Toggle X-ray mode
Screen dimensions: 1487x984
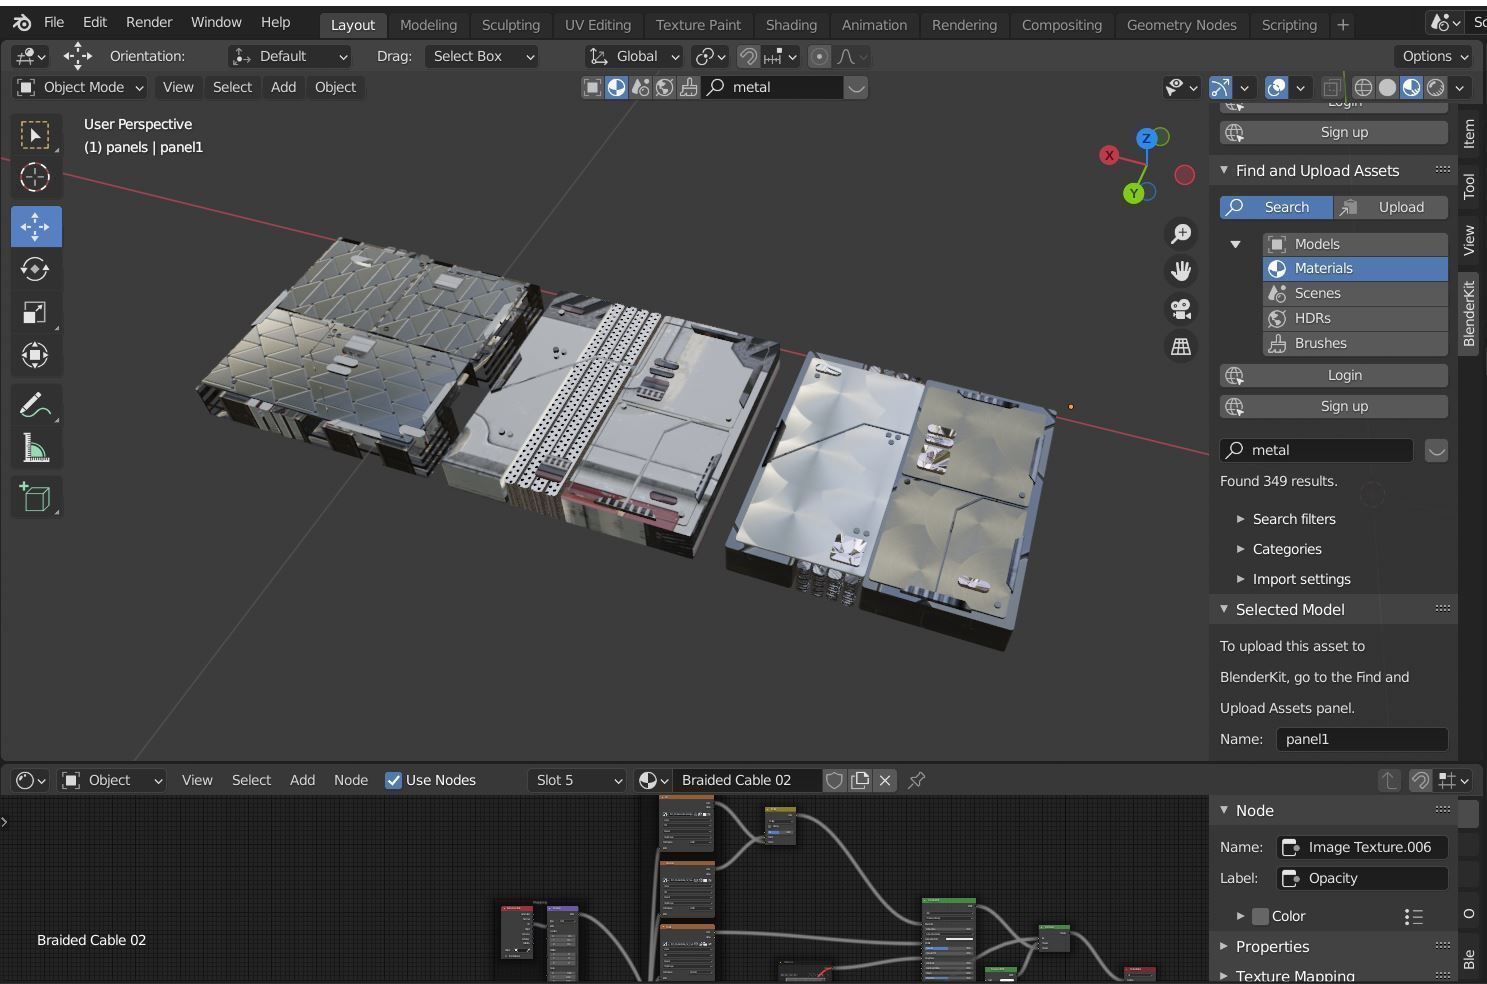click(x=1331, y=88)
